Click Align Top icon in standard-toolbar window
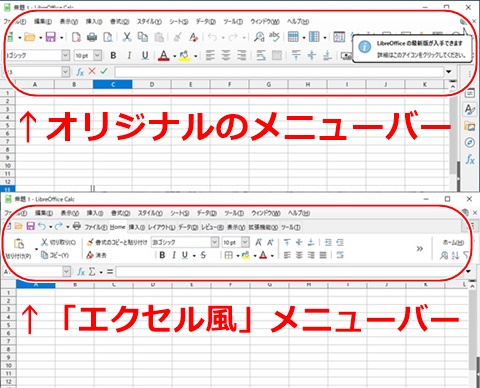This screenshot has width=480, height=388. pyautogui.click(x=296, y=55)
